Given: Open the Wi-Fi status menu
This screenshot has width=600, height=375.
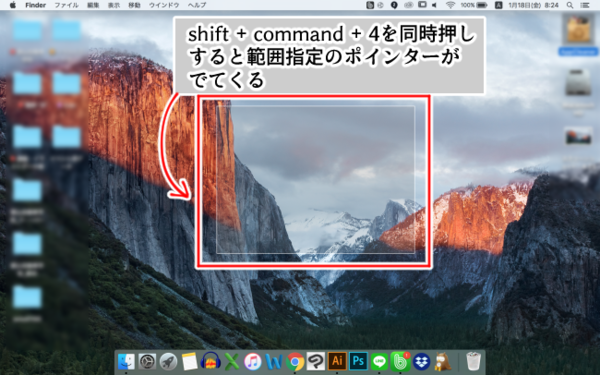Looking at the screenshot, I should (450, 5).
